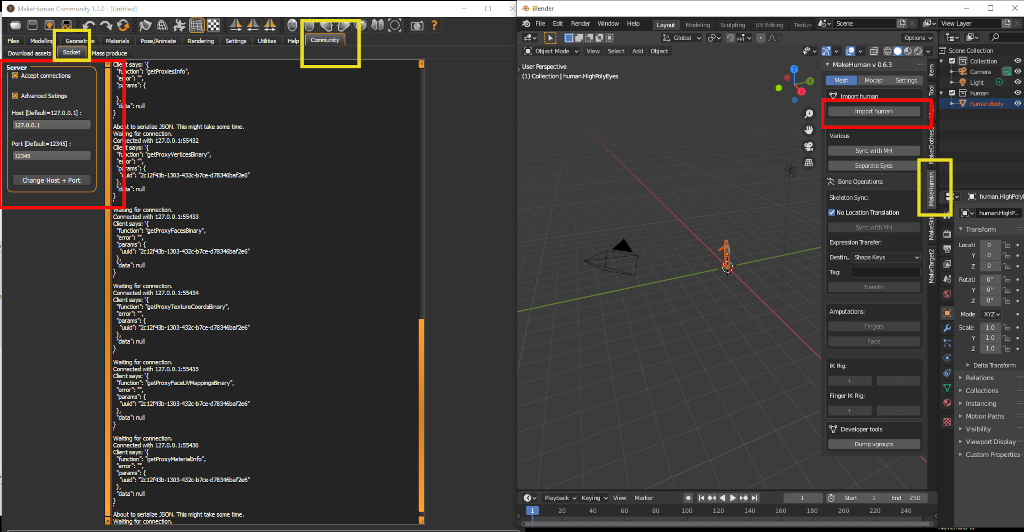1024x532 pixels.
Task: Open Object Mode dropdown in Blender
Action: tap(552, 51)
